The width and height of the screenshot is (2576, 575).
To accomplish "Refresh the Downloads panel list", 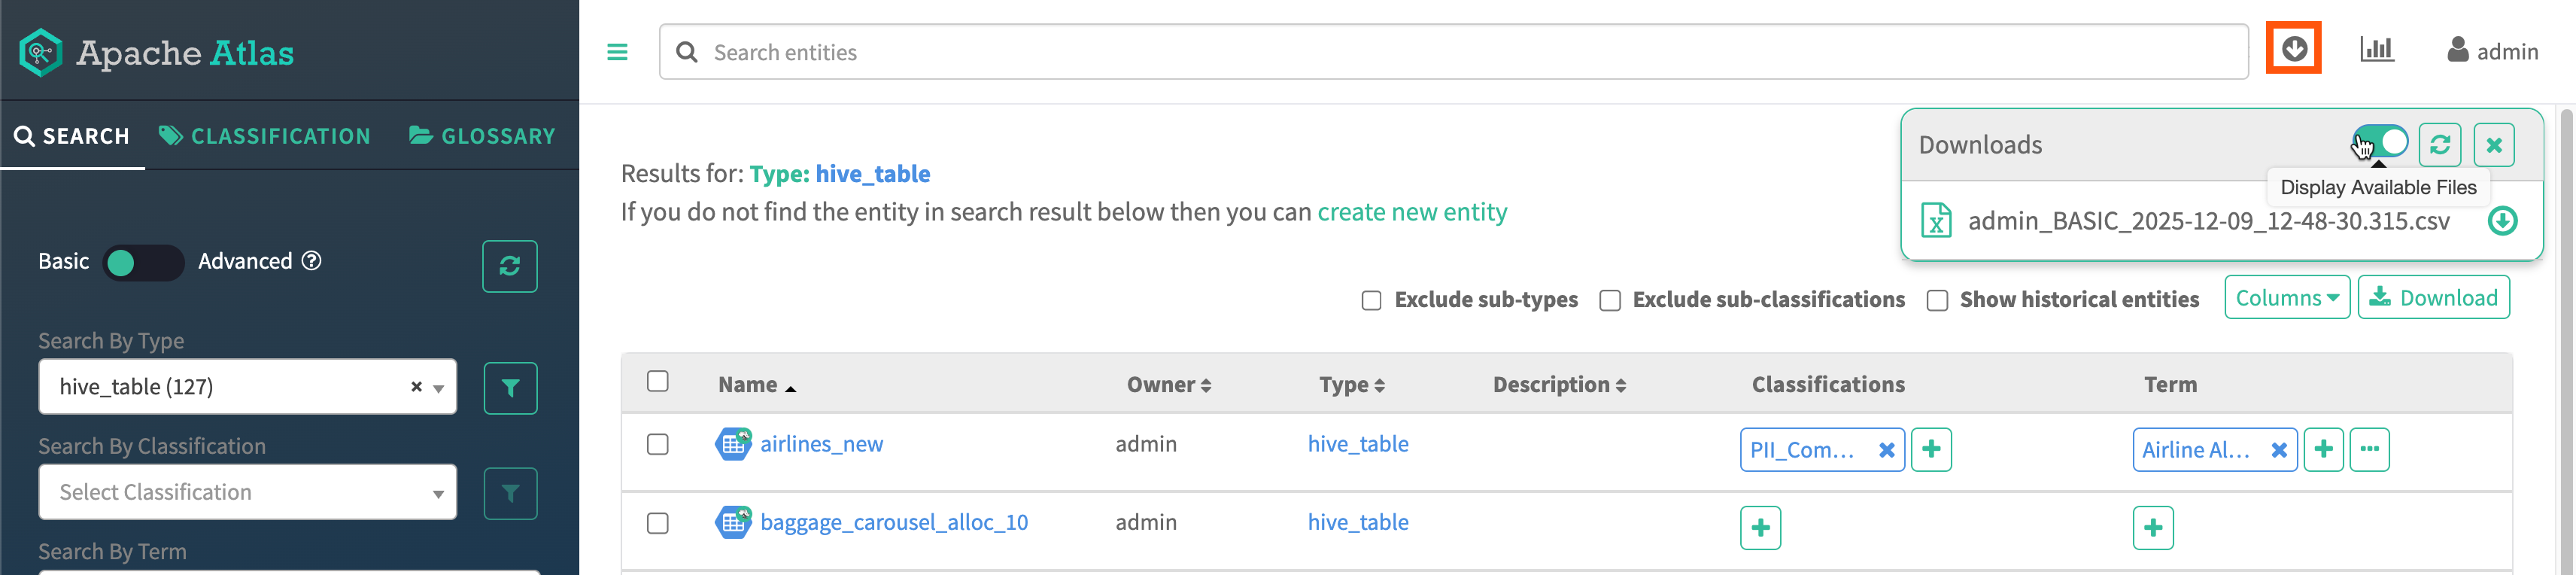I will click(x=2439, y=145).
